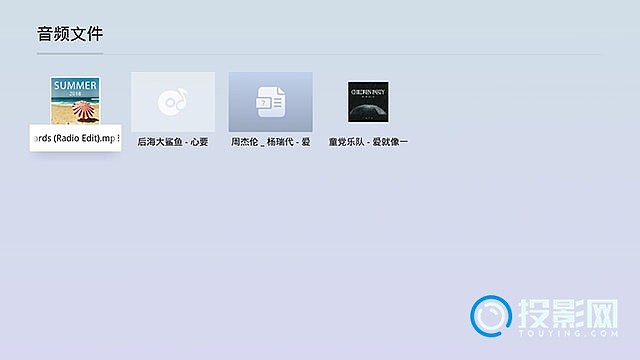Select the blue-shaded tile of the 周杰伦 file
The image size is (640, 360).
271,102
